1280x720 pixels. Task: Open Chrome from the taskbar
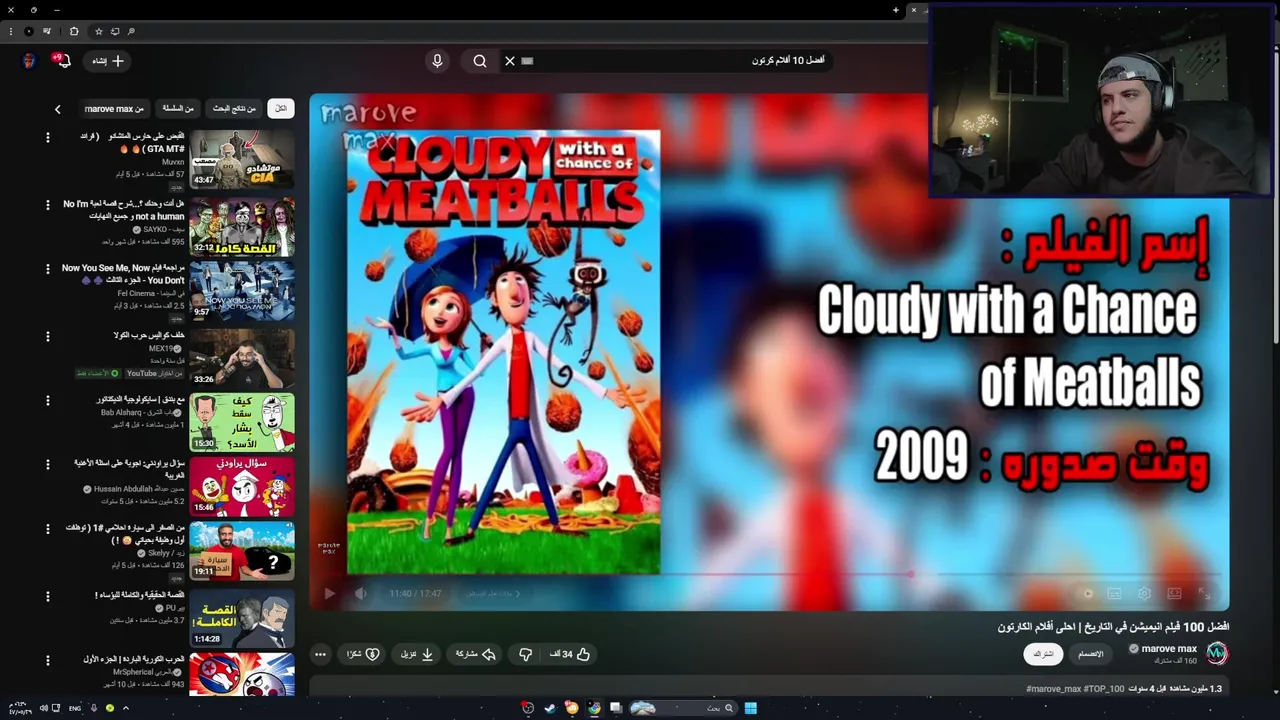click(594, 708)
